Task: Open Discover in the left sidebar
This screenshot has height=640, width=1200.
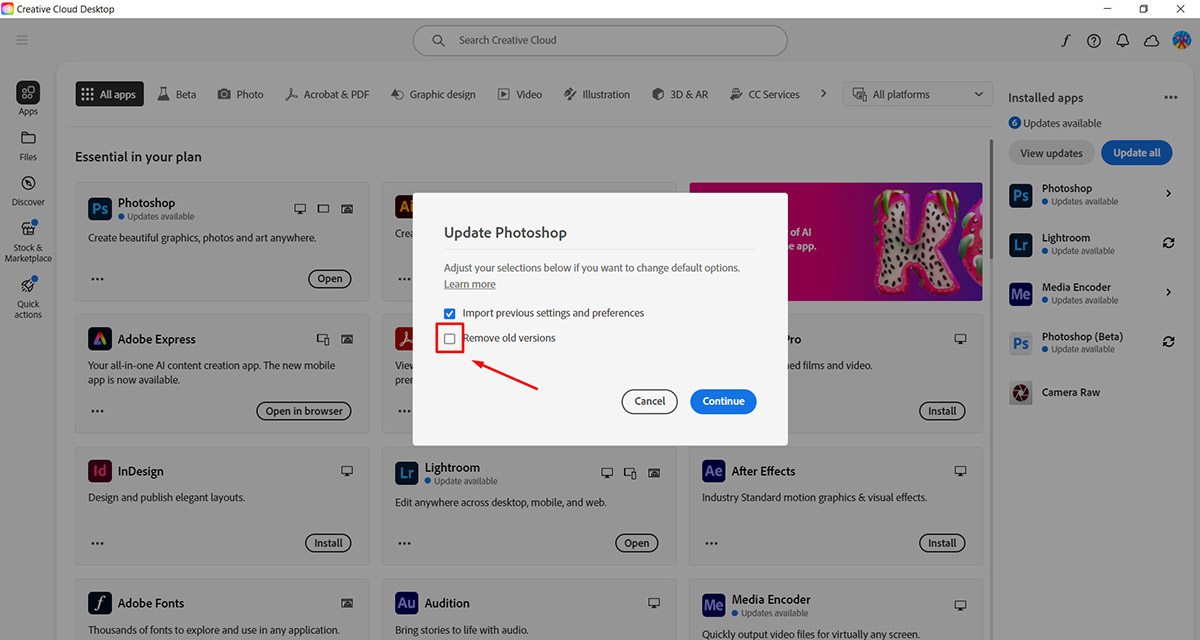Action: coord(28,190)
